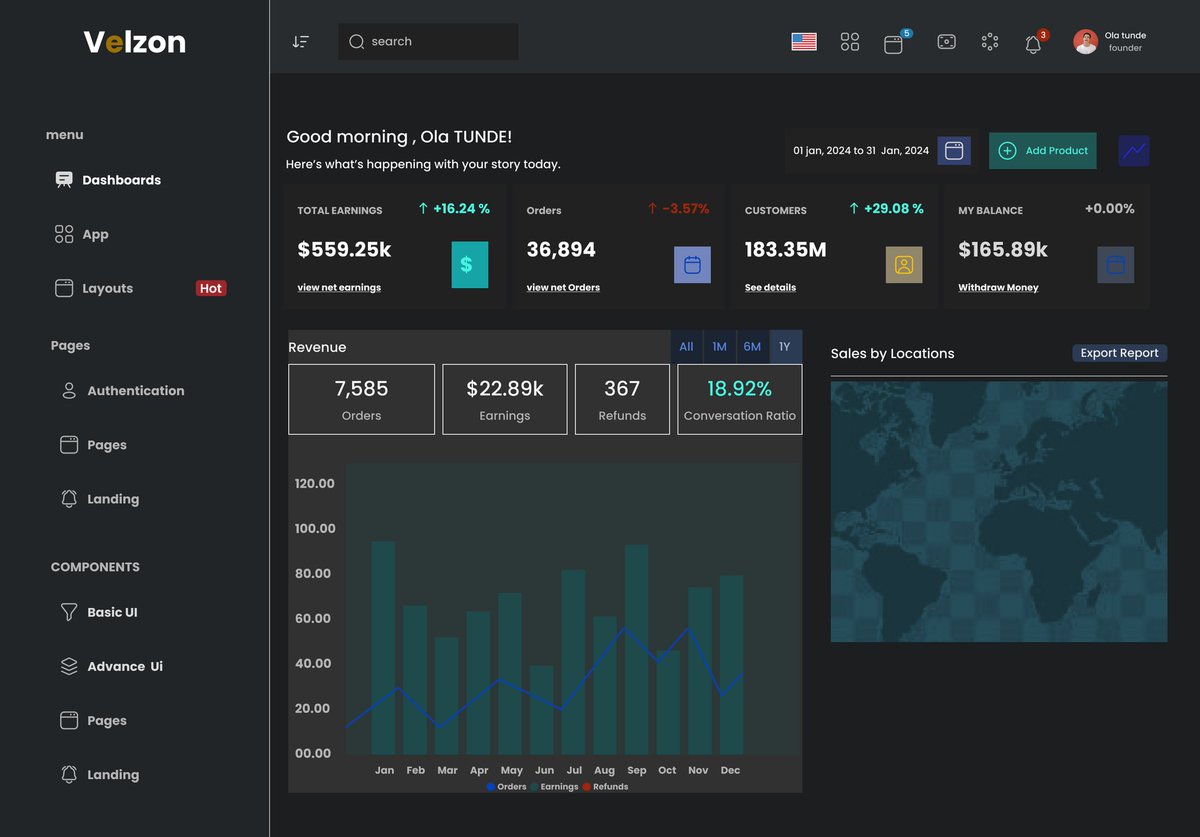Select the 6M revenue range tab
Screen dimensions: 1200x837
752,347
